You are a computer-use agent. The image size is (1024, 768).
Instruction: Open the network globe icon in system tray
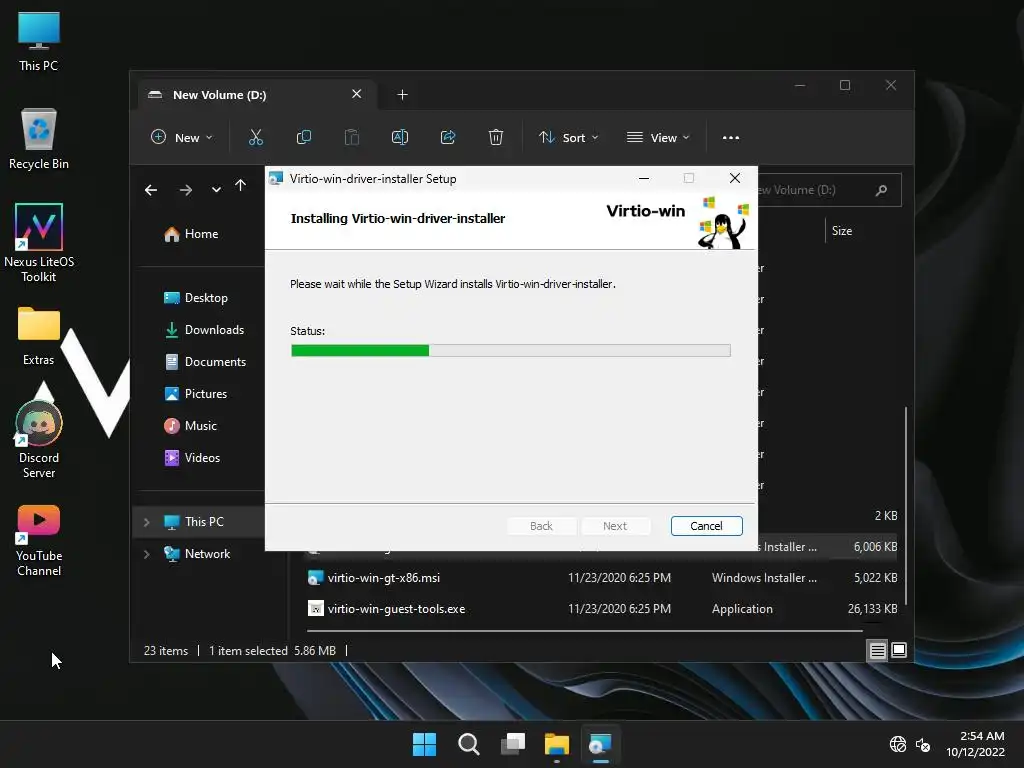click(898, 744)
